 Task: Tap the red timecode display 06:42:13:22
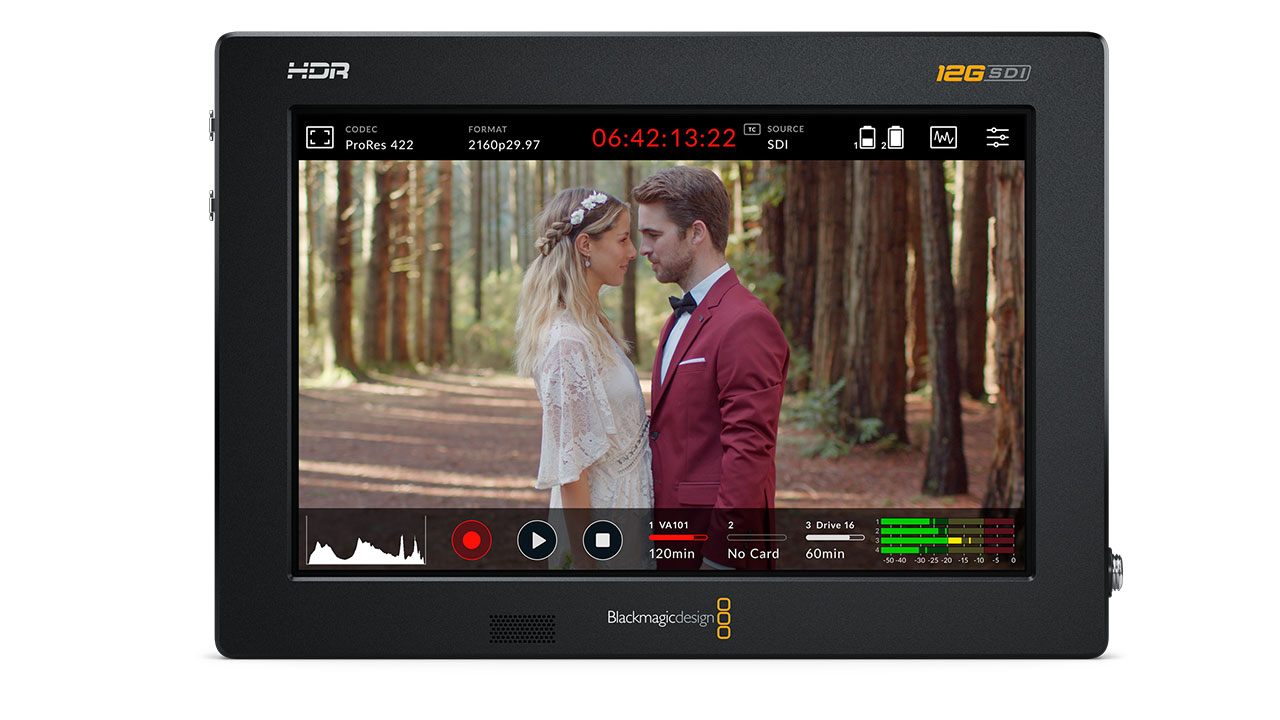point(664,138)
